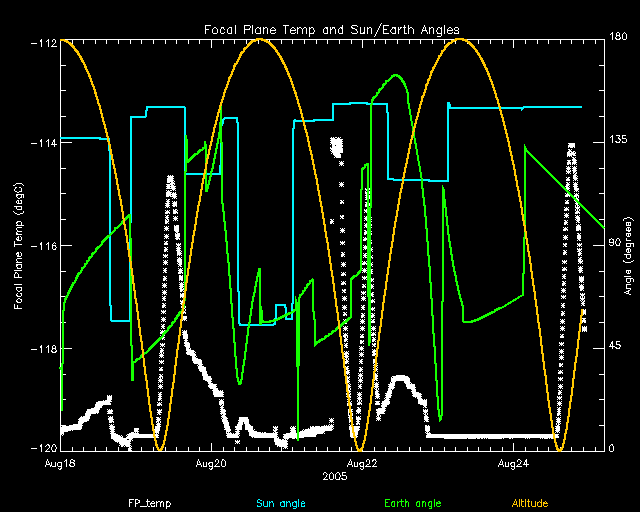Click the 'Focal Plane Temp (degC)' axis label
Screen dimensions: 640x512
(18, 244)
